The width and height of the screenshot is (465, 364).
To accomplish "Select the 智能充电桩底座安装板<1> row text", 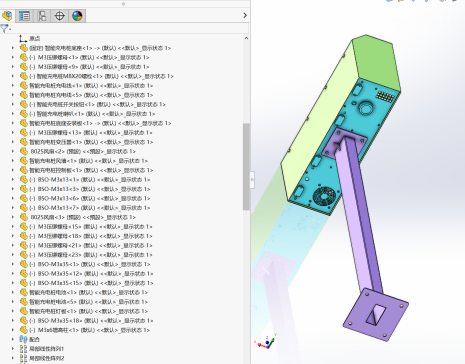I will coord(100,123).
